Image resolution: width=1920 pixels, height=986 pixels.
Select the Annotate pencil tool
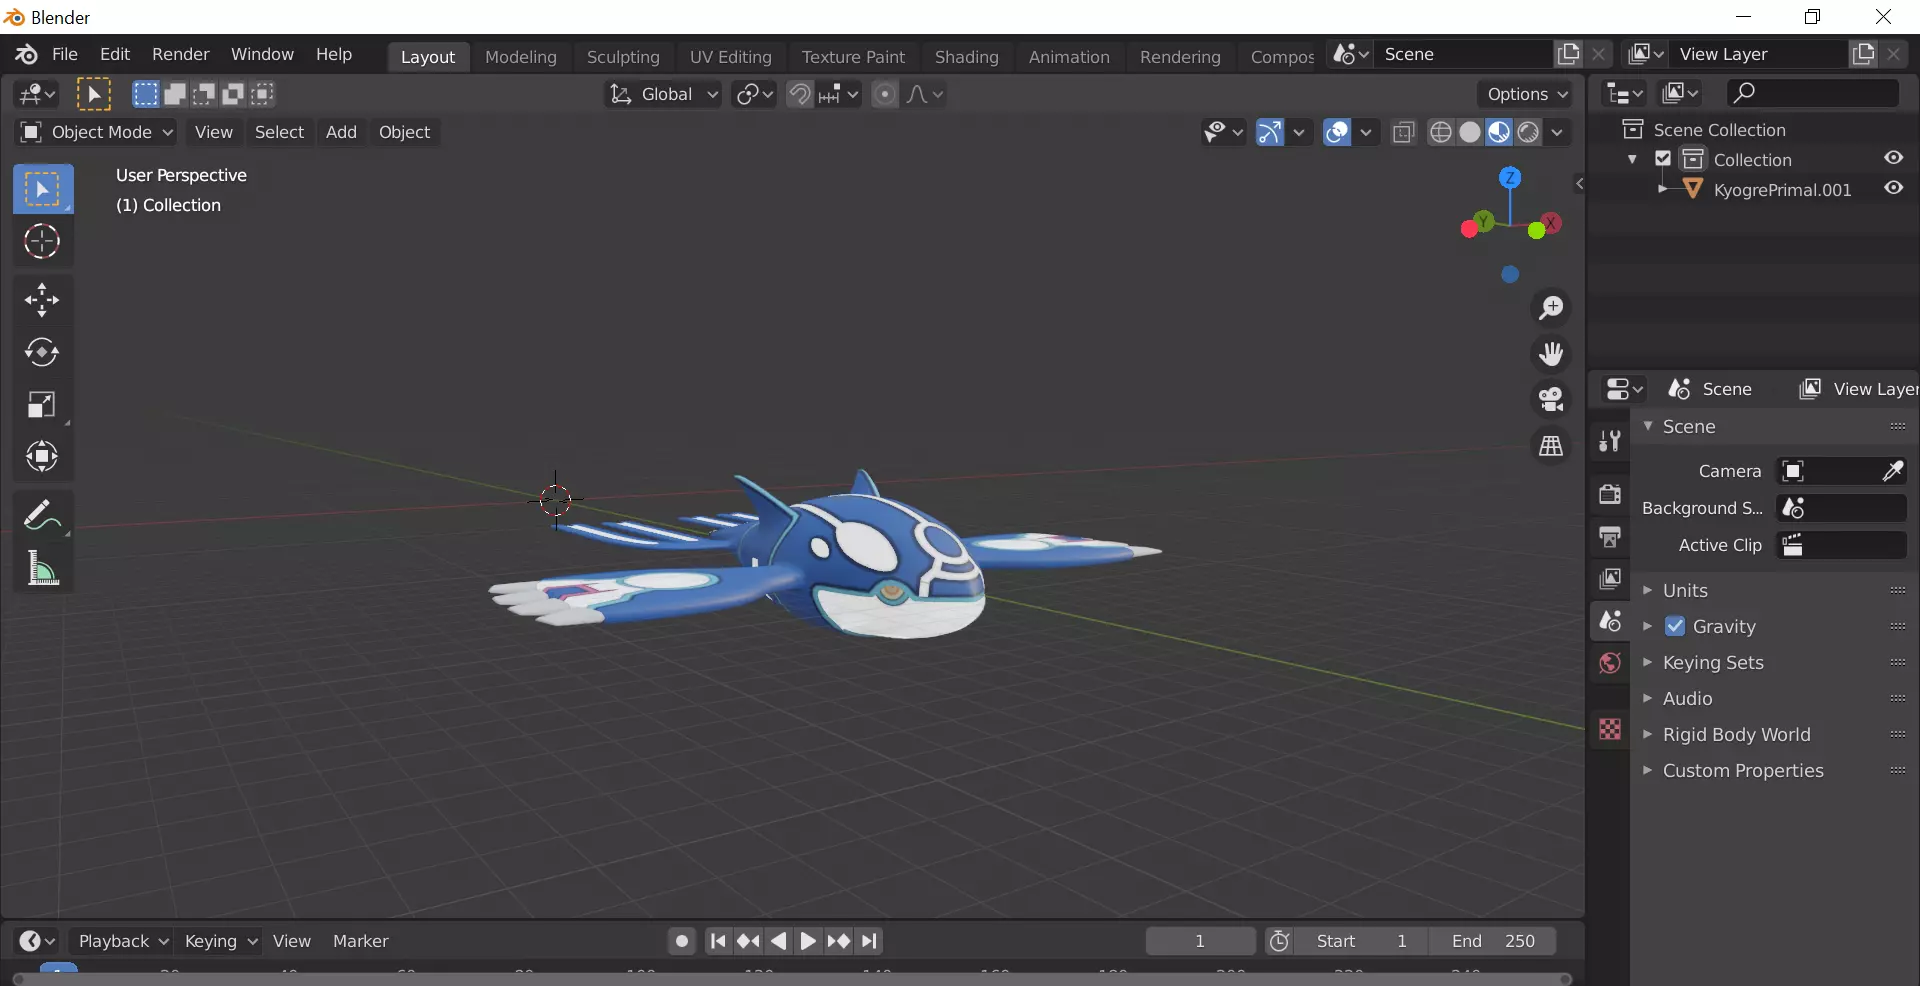42,515
